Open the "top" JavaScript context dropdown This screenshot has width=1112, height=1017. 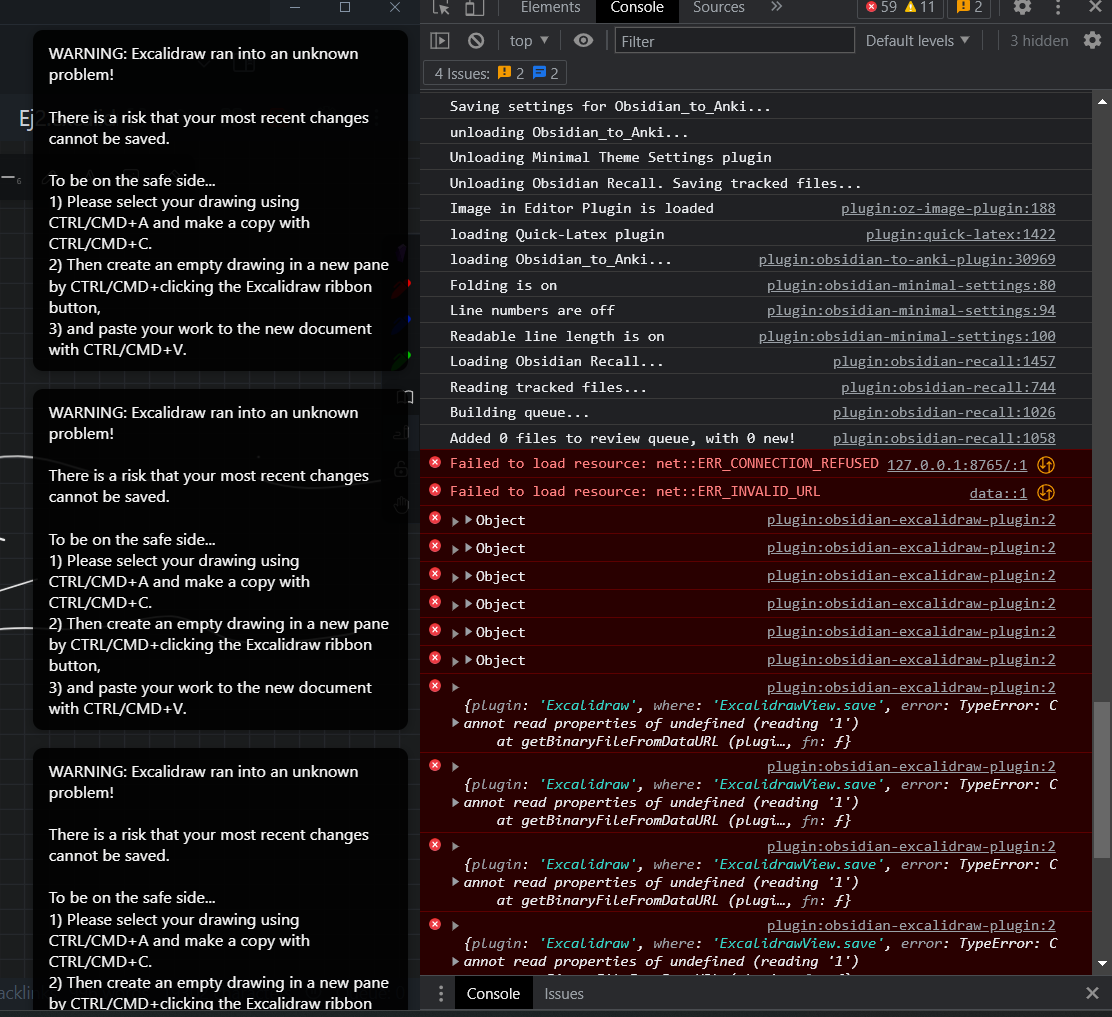pos(527,40)
